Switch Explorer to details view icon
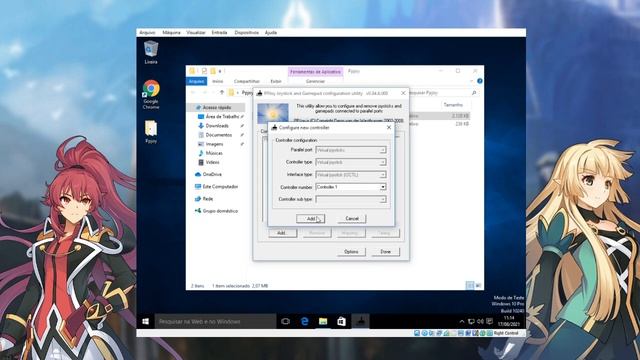Image resolution: width=640 pixels, height=360 pixels. pyautogui.click(x=470, y=286)
